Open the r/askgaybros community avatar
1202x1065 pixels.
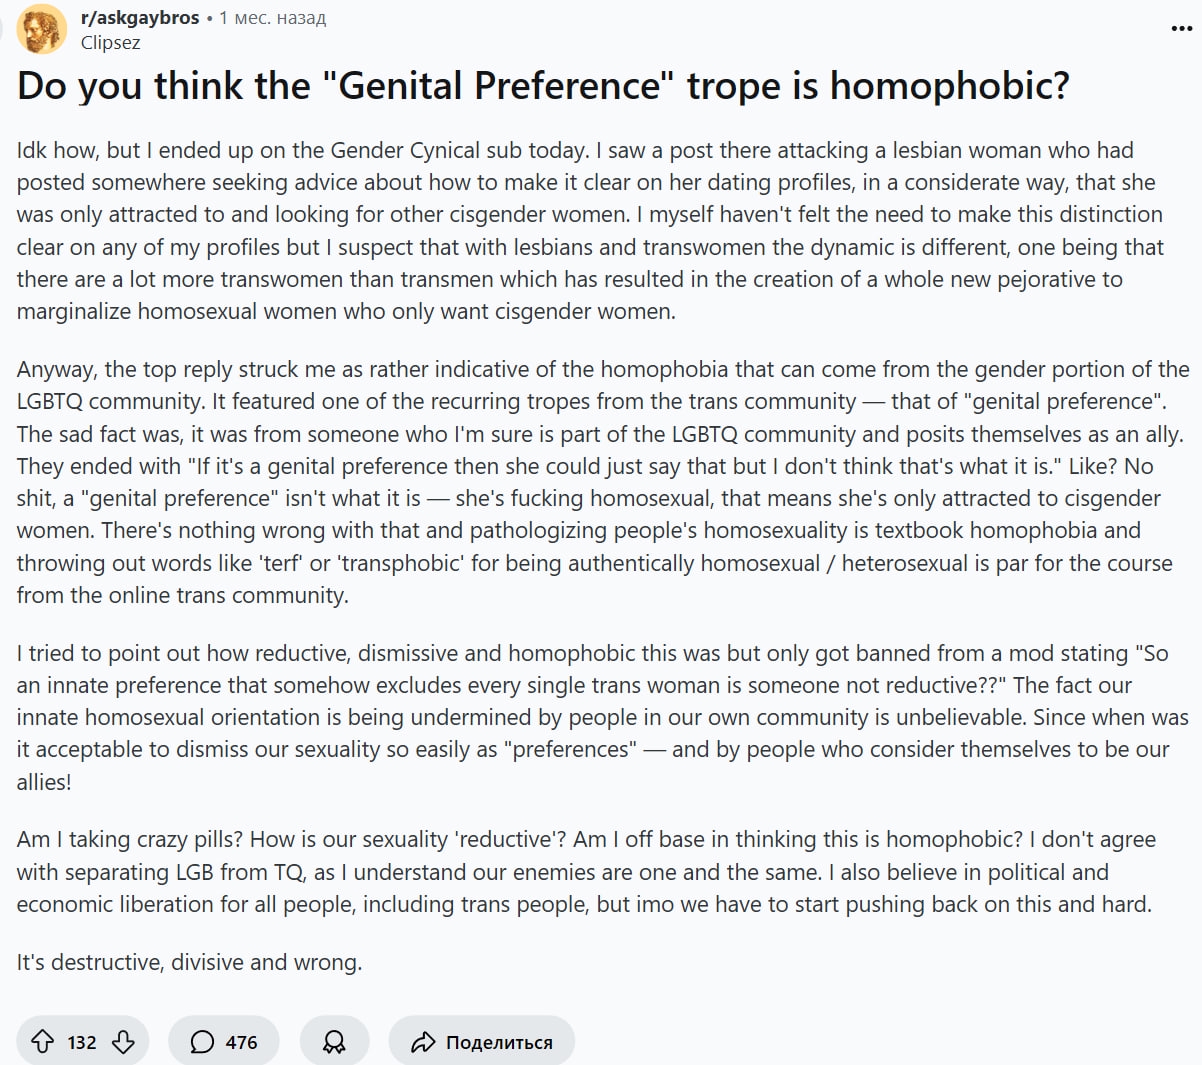pyautogui.click(x=42, y=30)
